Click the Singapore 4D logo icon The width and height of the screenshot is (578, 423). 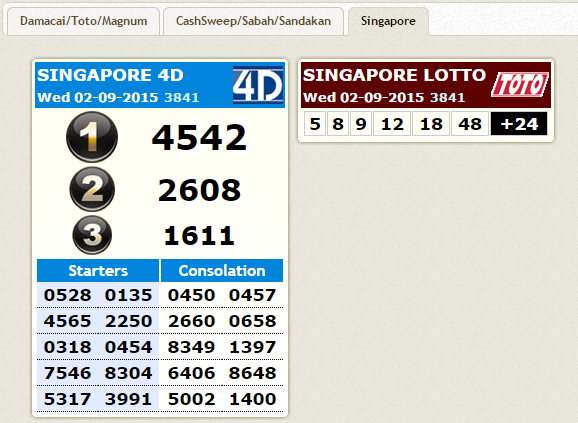click(258, 85)
